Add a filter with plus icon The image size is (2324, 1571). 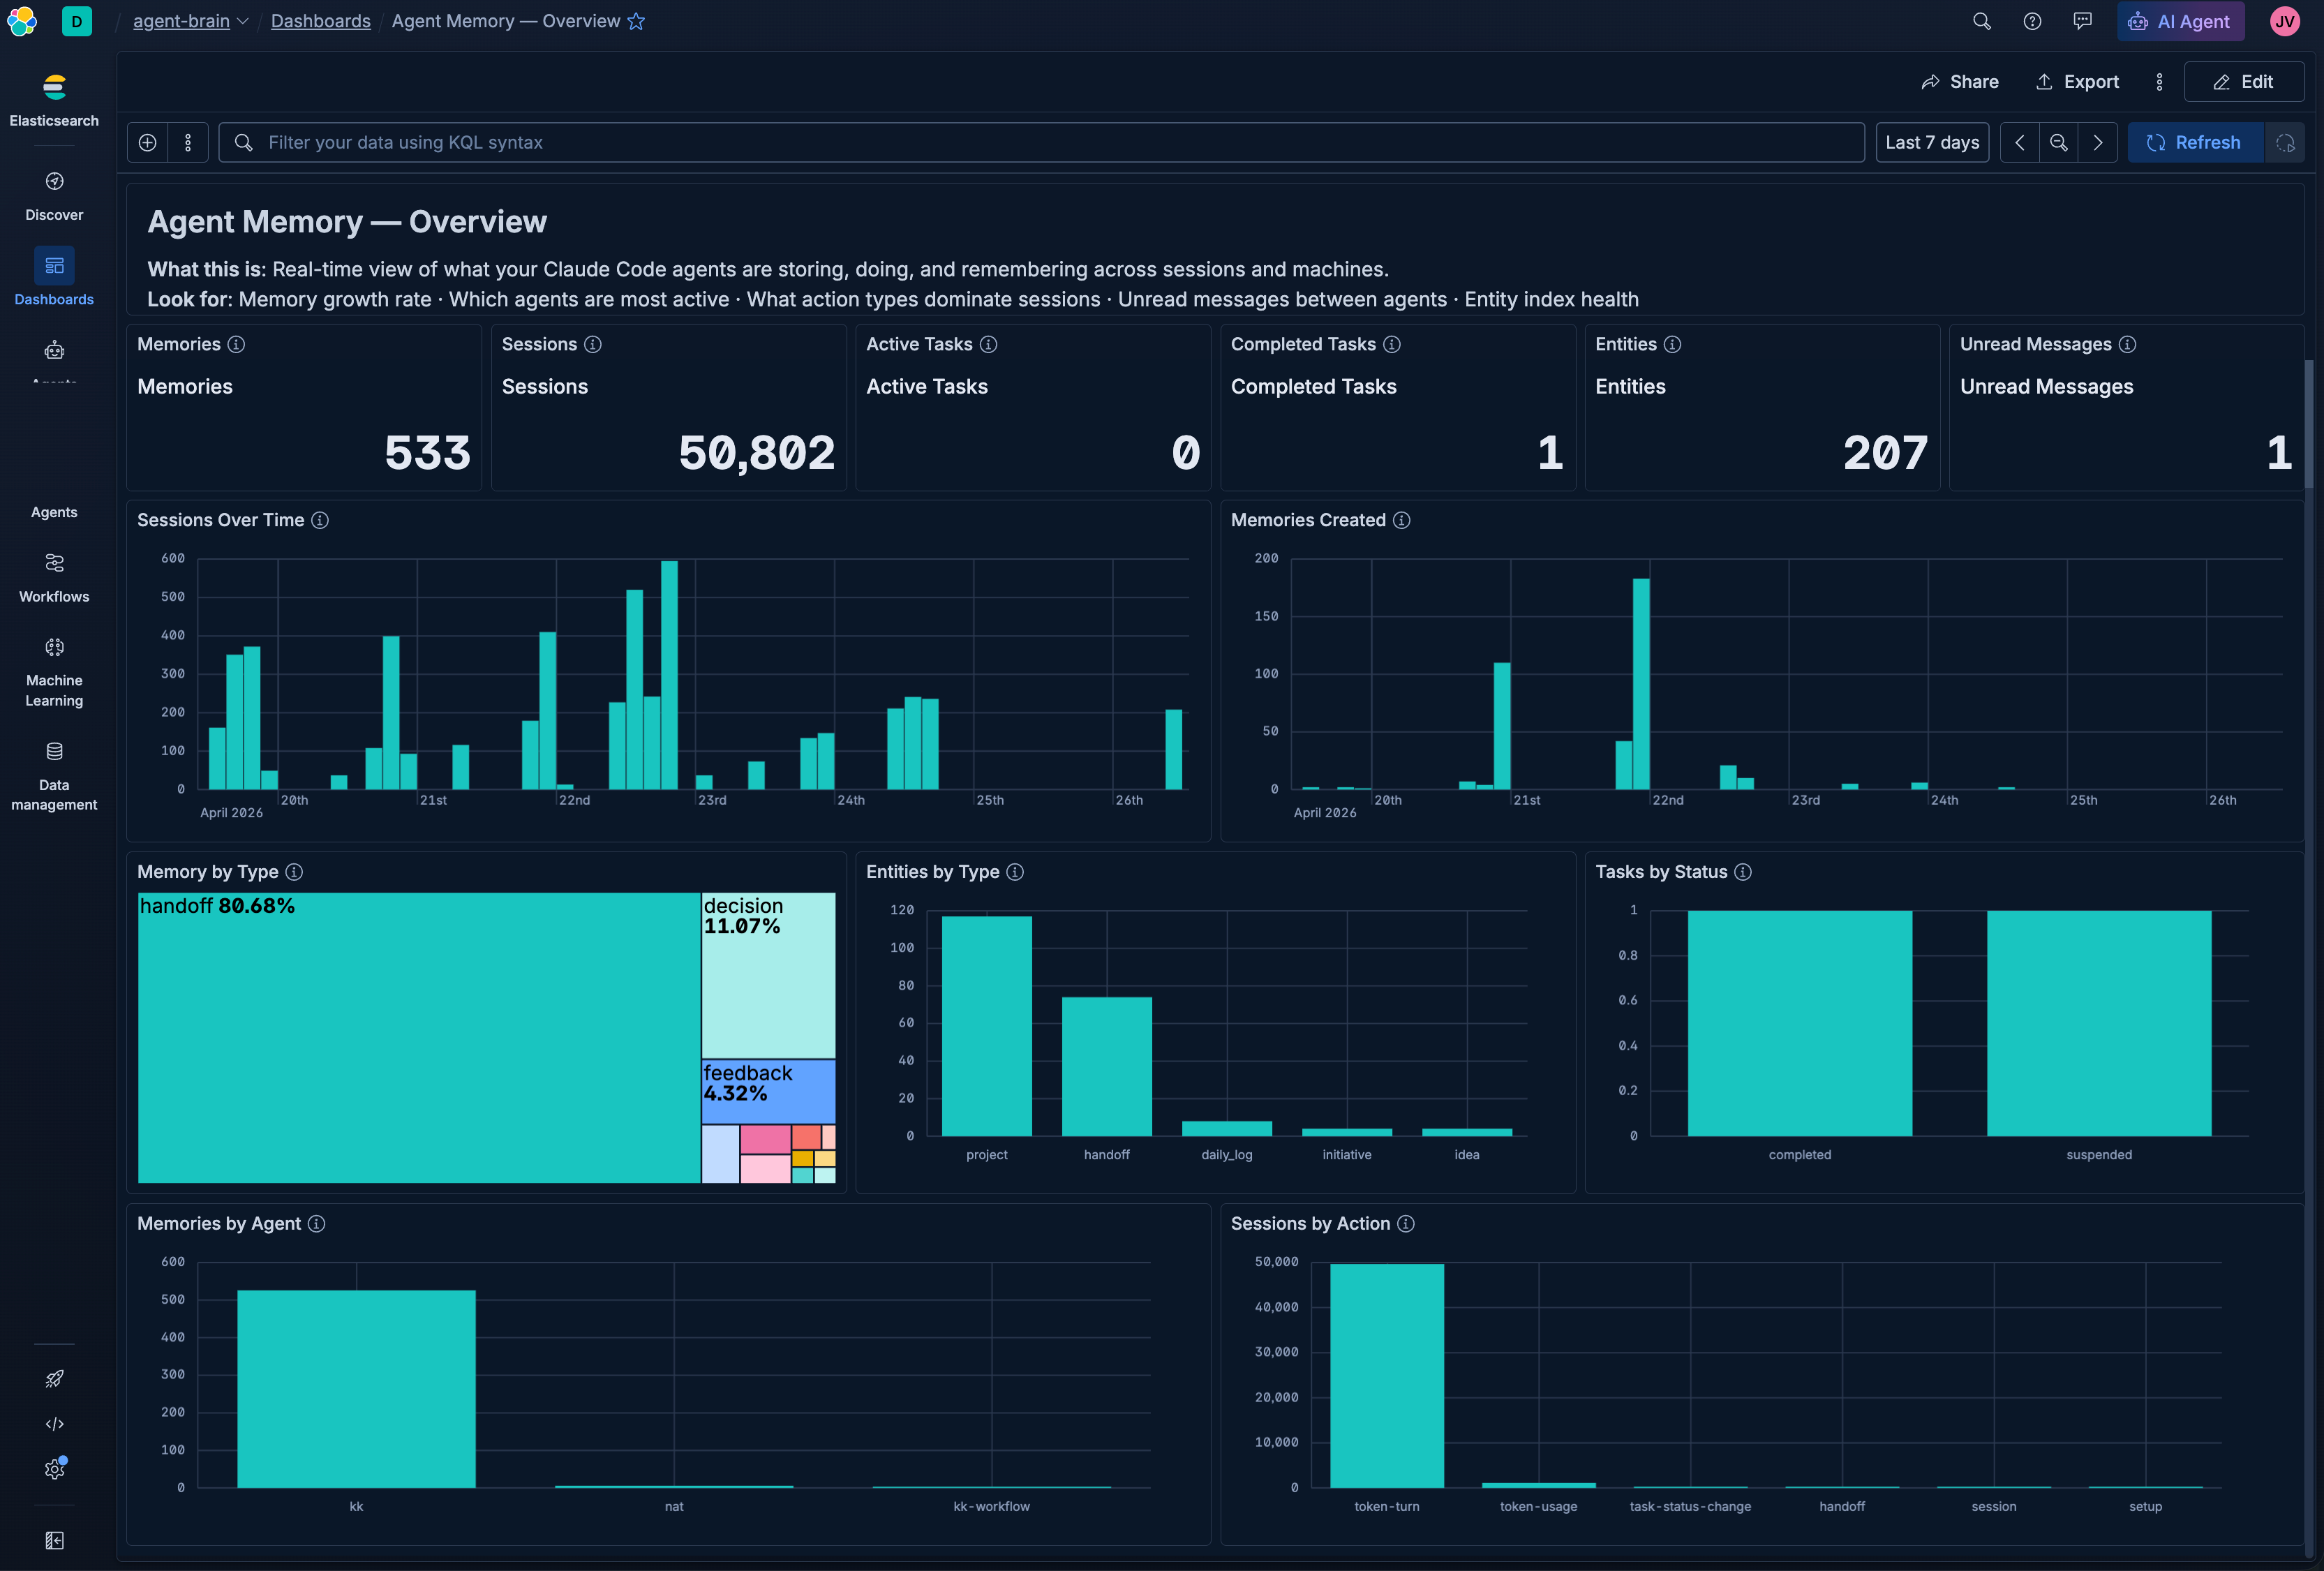pyautogui.click(x=147, y=142)
